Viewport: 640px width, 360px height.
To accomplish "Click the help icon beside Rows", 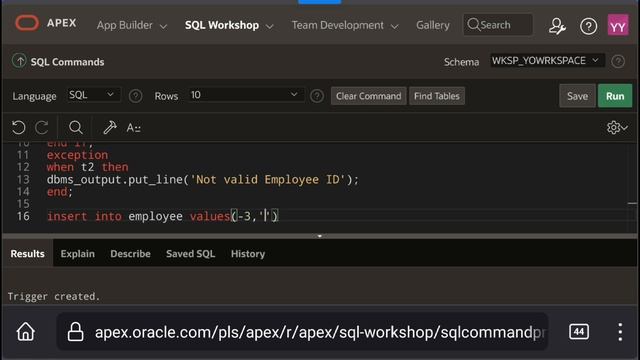I will 317,96.
